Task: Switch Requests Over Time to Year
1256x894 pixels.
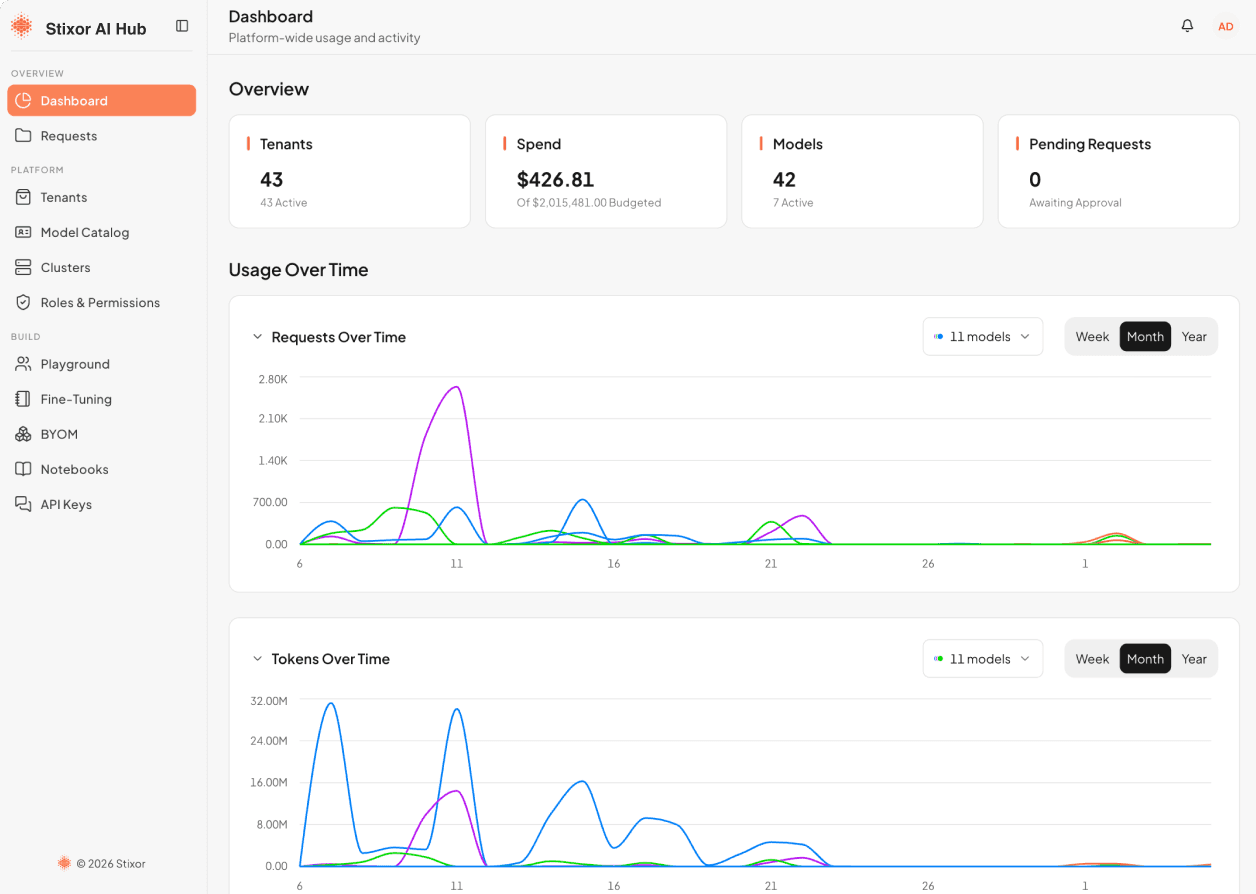Action: click(x=1194, y=337)
